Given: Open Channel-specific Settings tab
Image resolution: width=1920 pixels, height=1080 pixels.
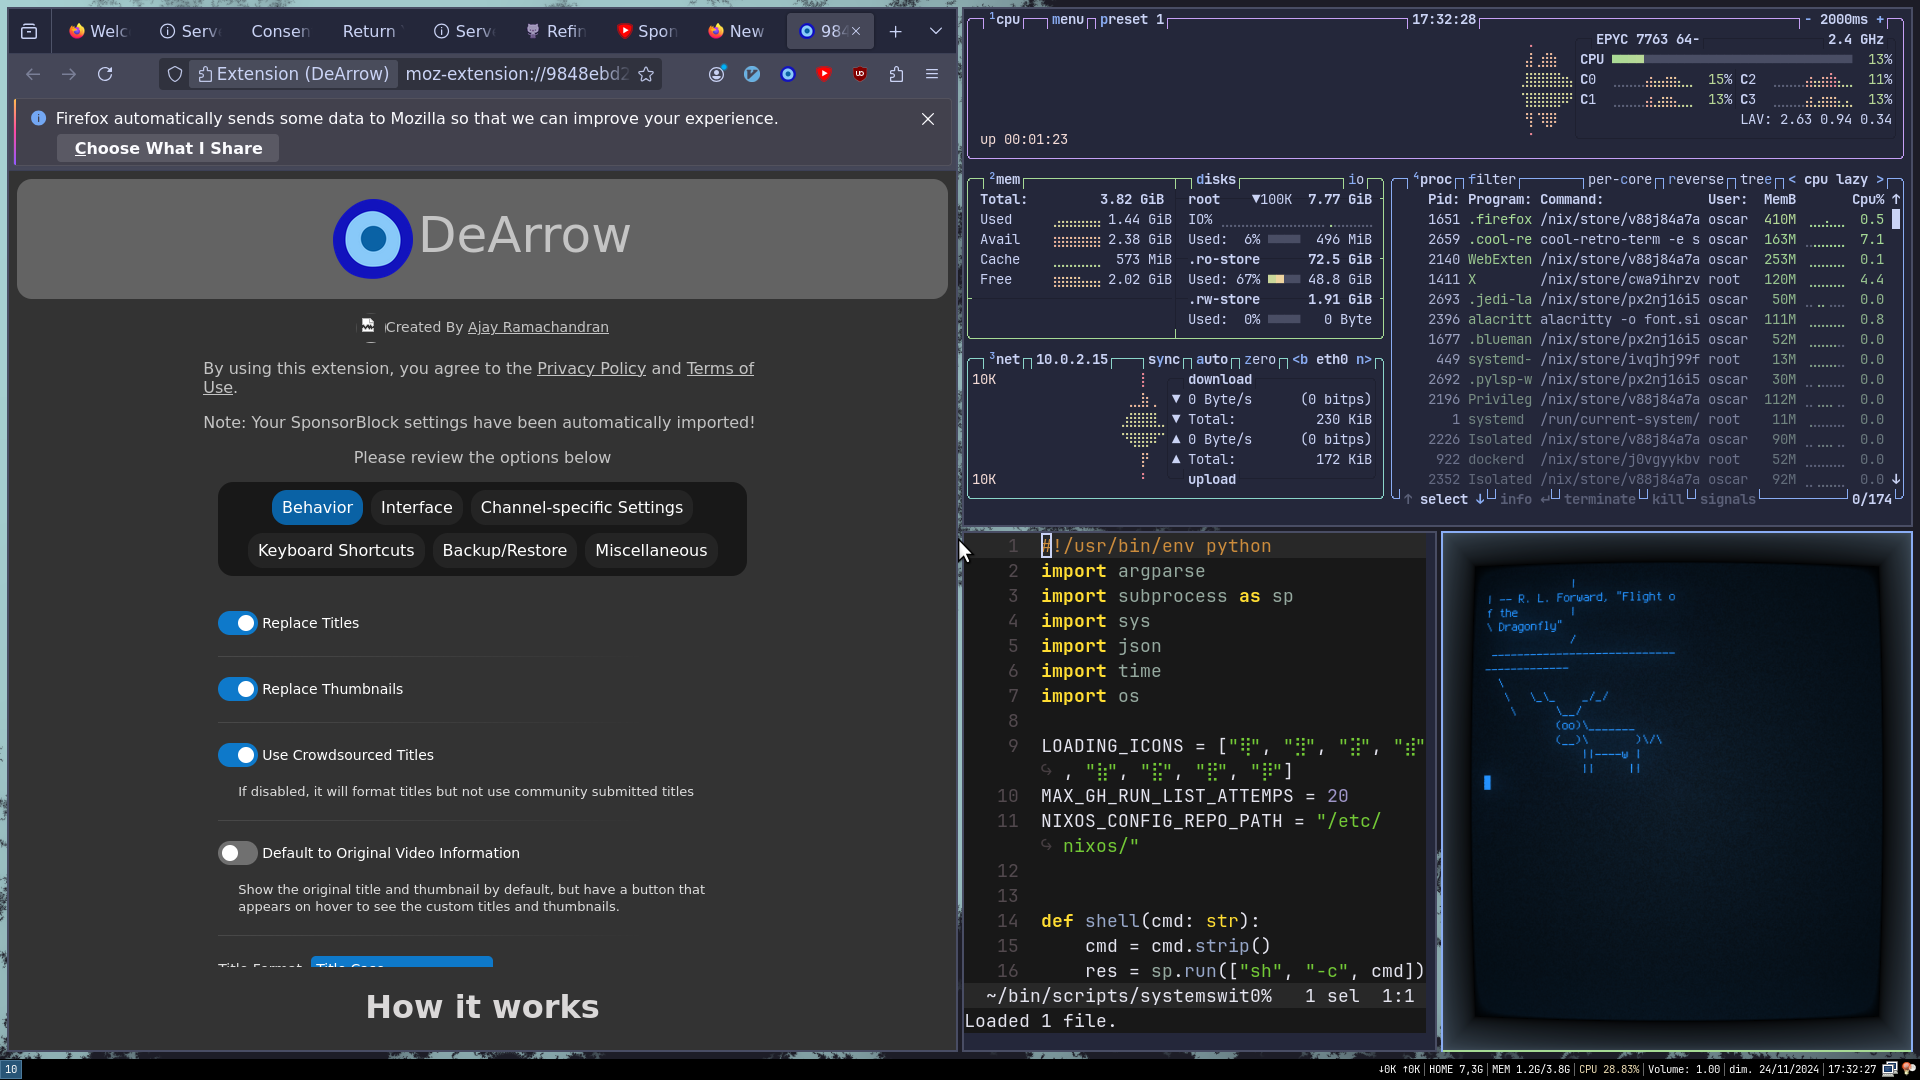Looking at the screenshot, I should click(x=582, y=507).
